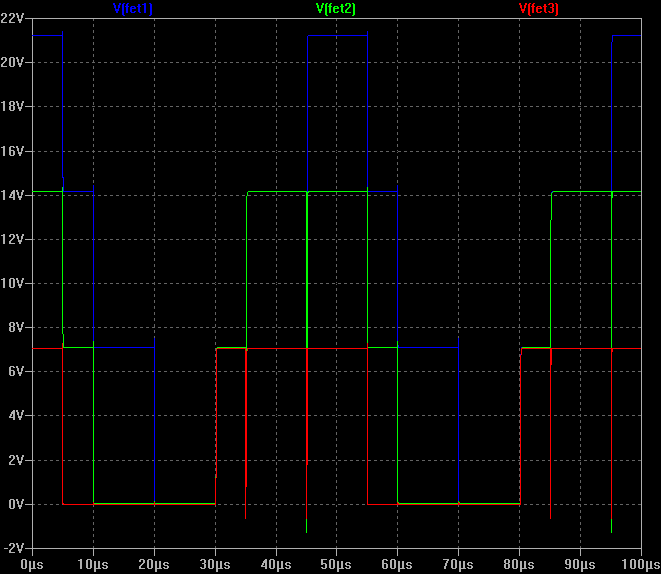Click the 90µs time axis label
Screen dimensions: 661x574
point(580,565)
